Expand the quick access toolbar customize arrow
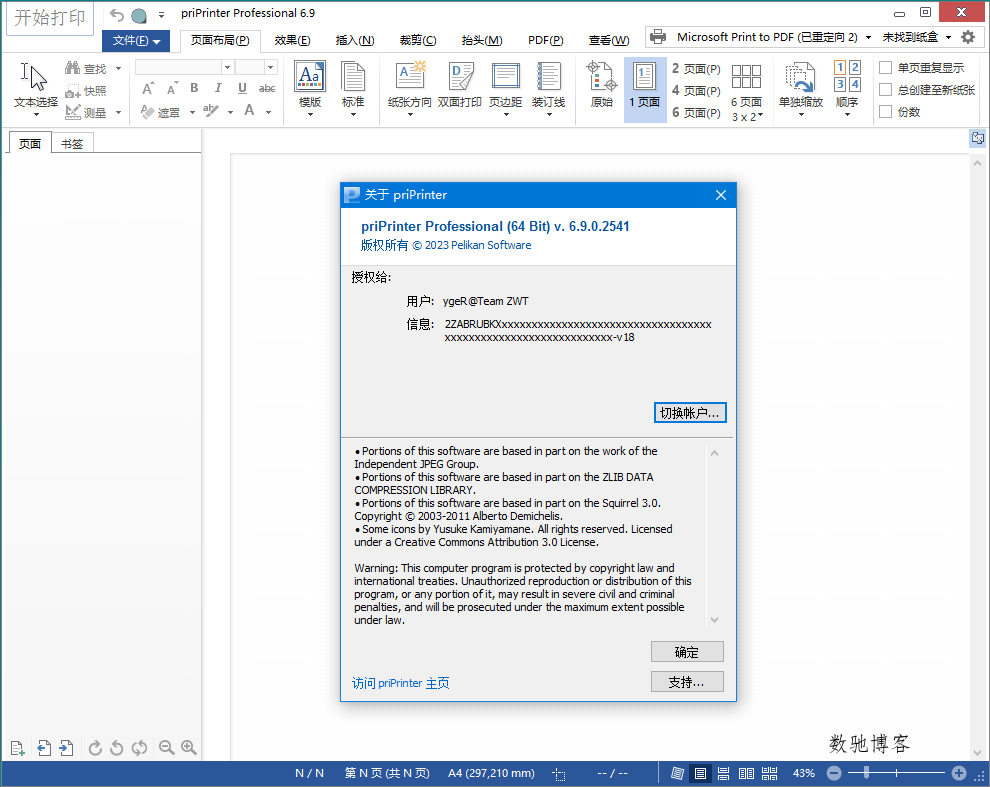The height and width of the screenshot is (787, 990). [x=162, y=15]
